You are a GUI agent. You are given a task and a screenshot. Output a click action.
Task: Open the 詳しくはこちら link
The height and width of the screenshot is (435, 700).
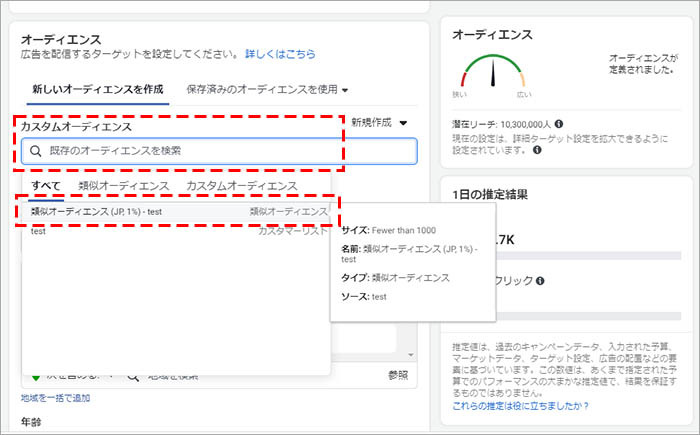coord(280,54)
